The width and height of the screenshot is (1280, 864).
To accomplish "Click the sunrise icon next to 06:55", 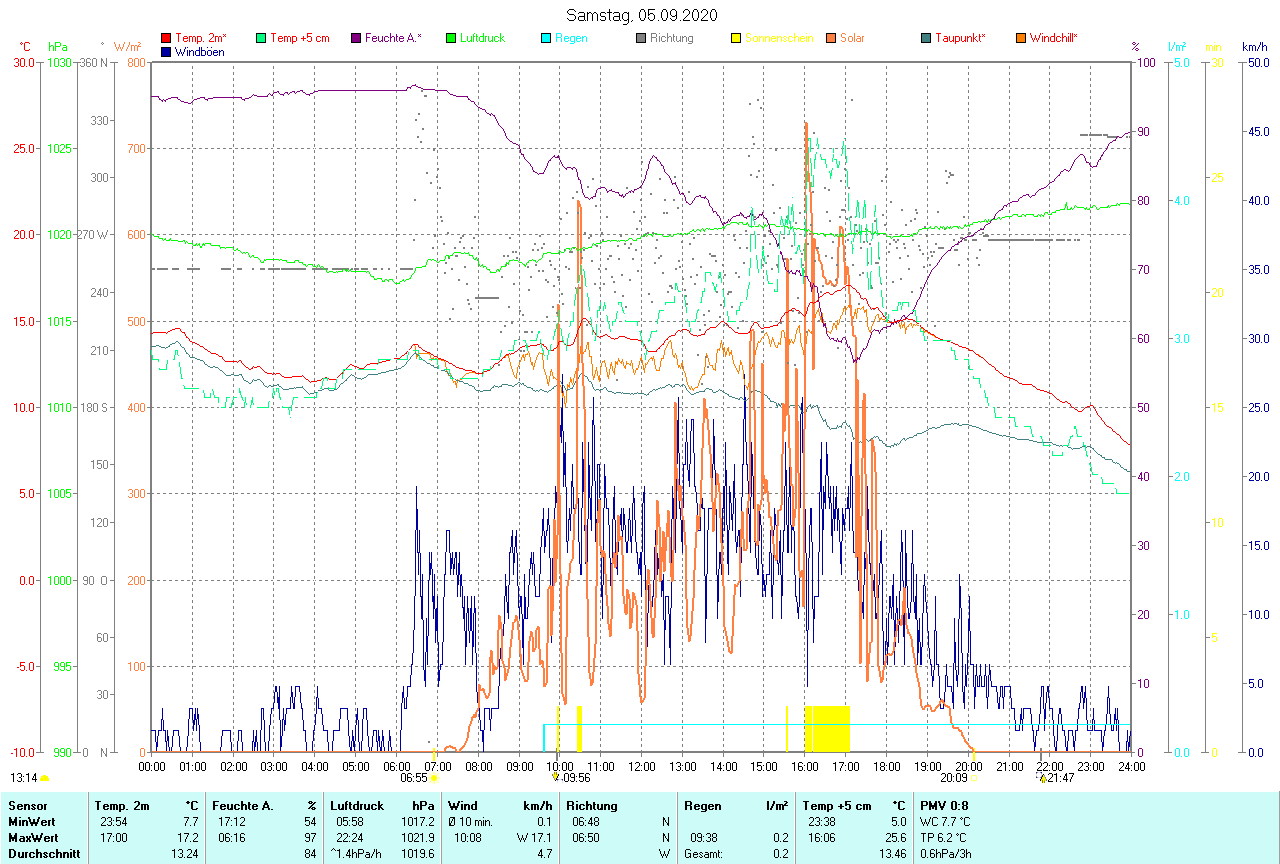I will click(x=434, y=777).
